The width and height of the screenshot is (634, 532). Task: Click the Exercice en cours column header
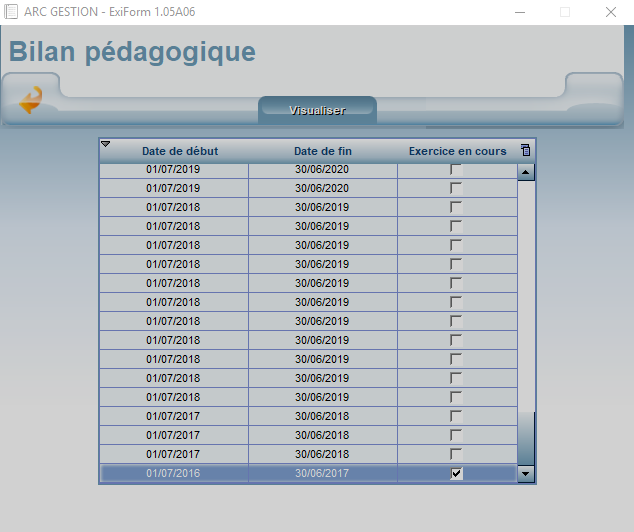click(457, 151)
